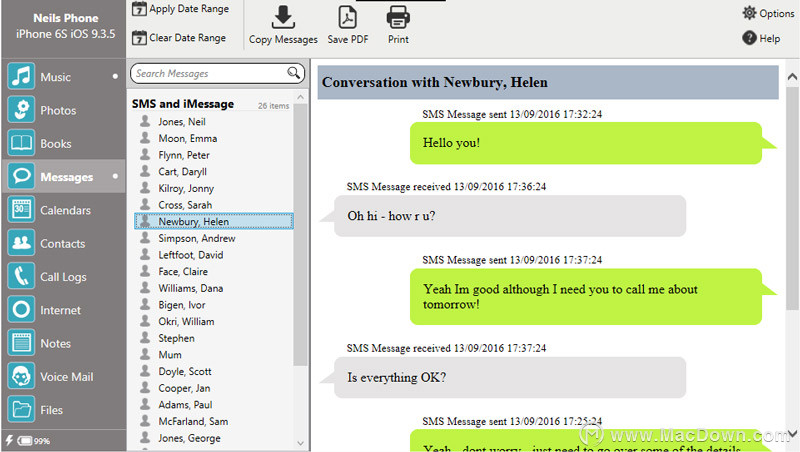
Task: Select the conversation with Doyle, Scott
Action: [214, 371]
